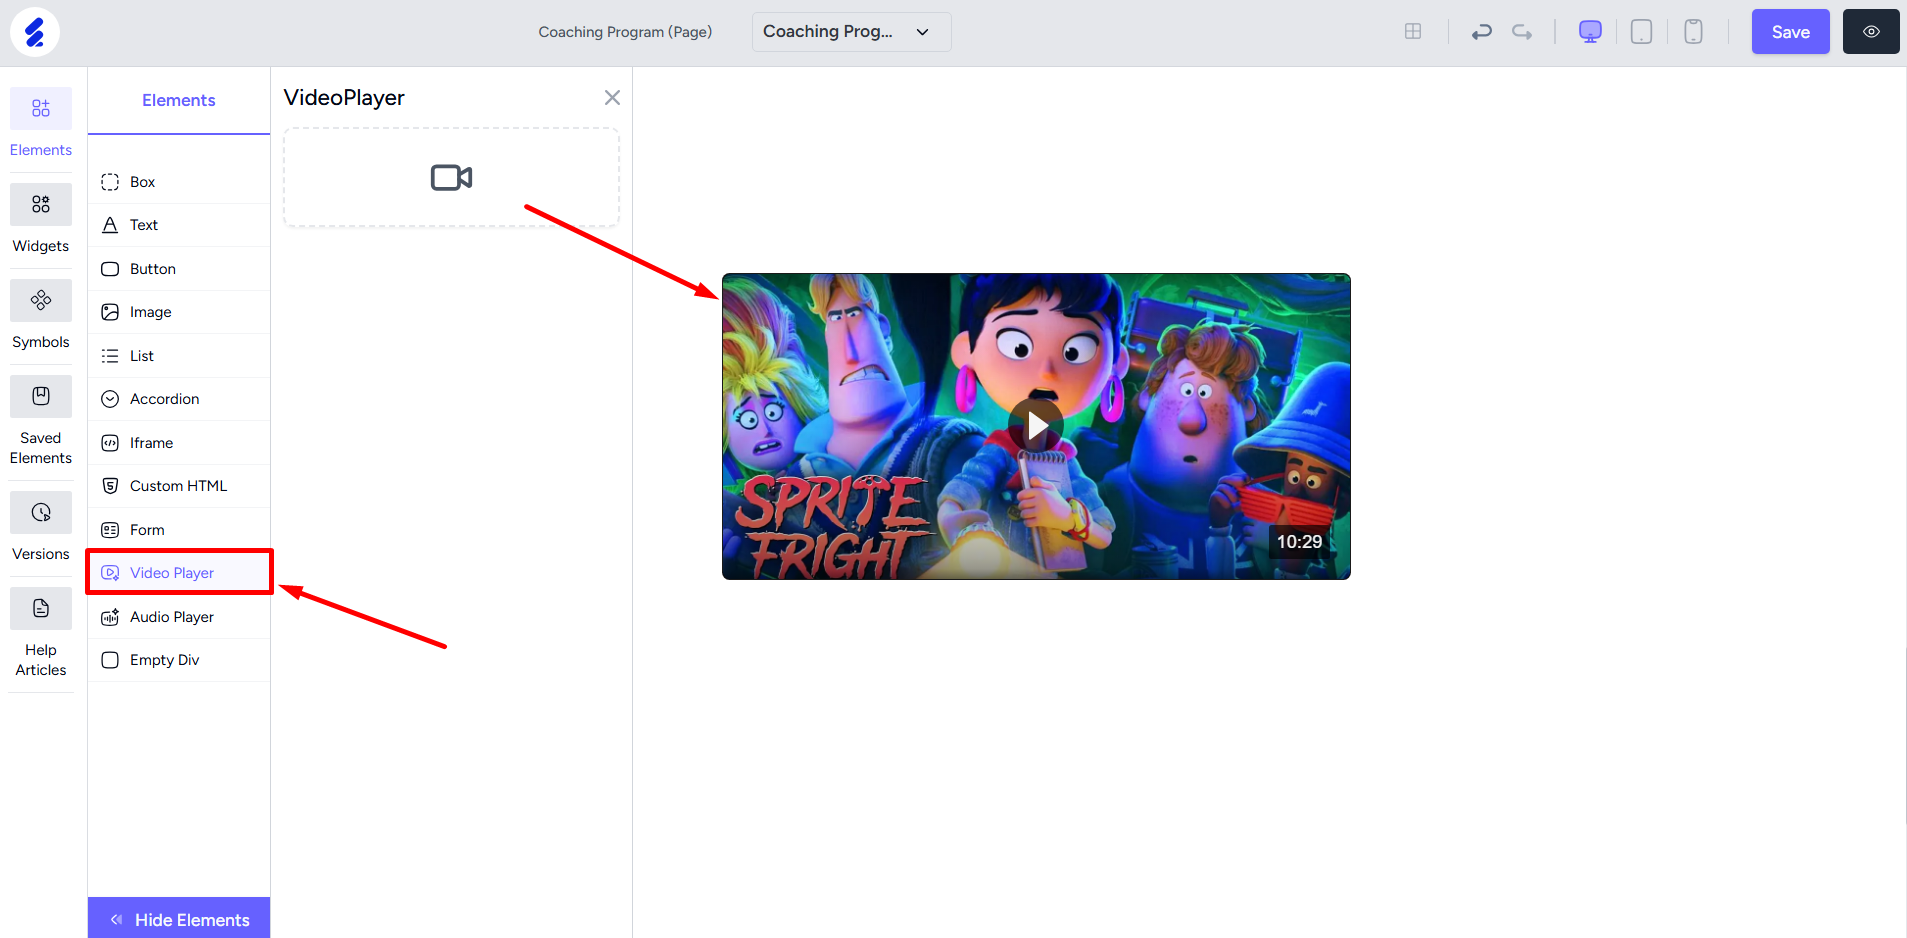Screen dimensions: 1907x938
Task: Select the Image element
Action: click(179, 312)
